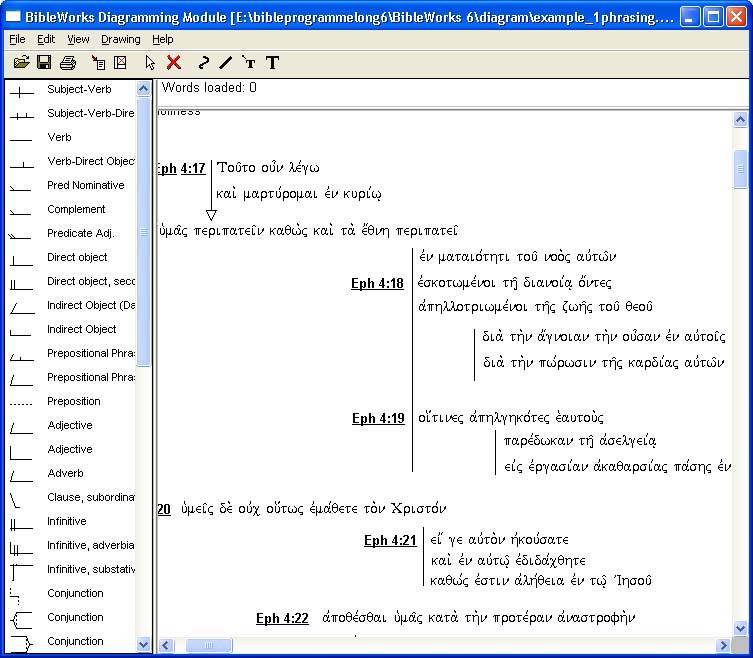The height and width of the screenshot is (658, 753).
Task: Select the last Conjunction list entry
Action: [75, 642]
